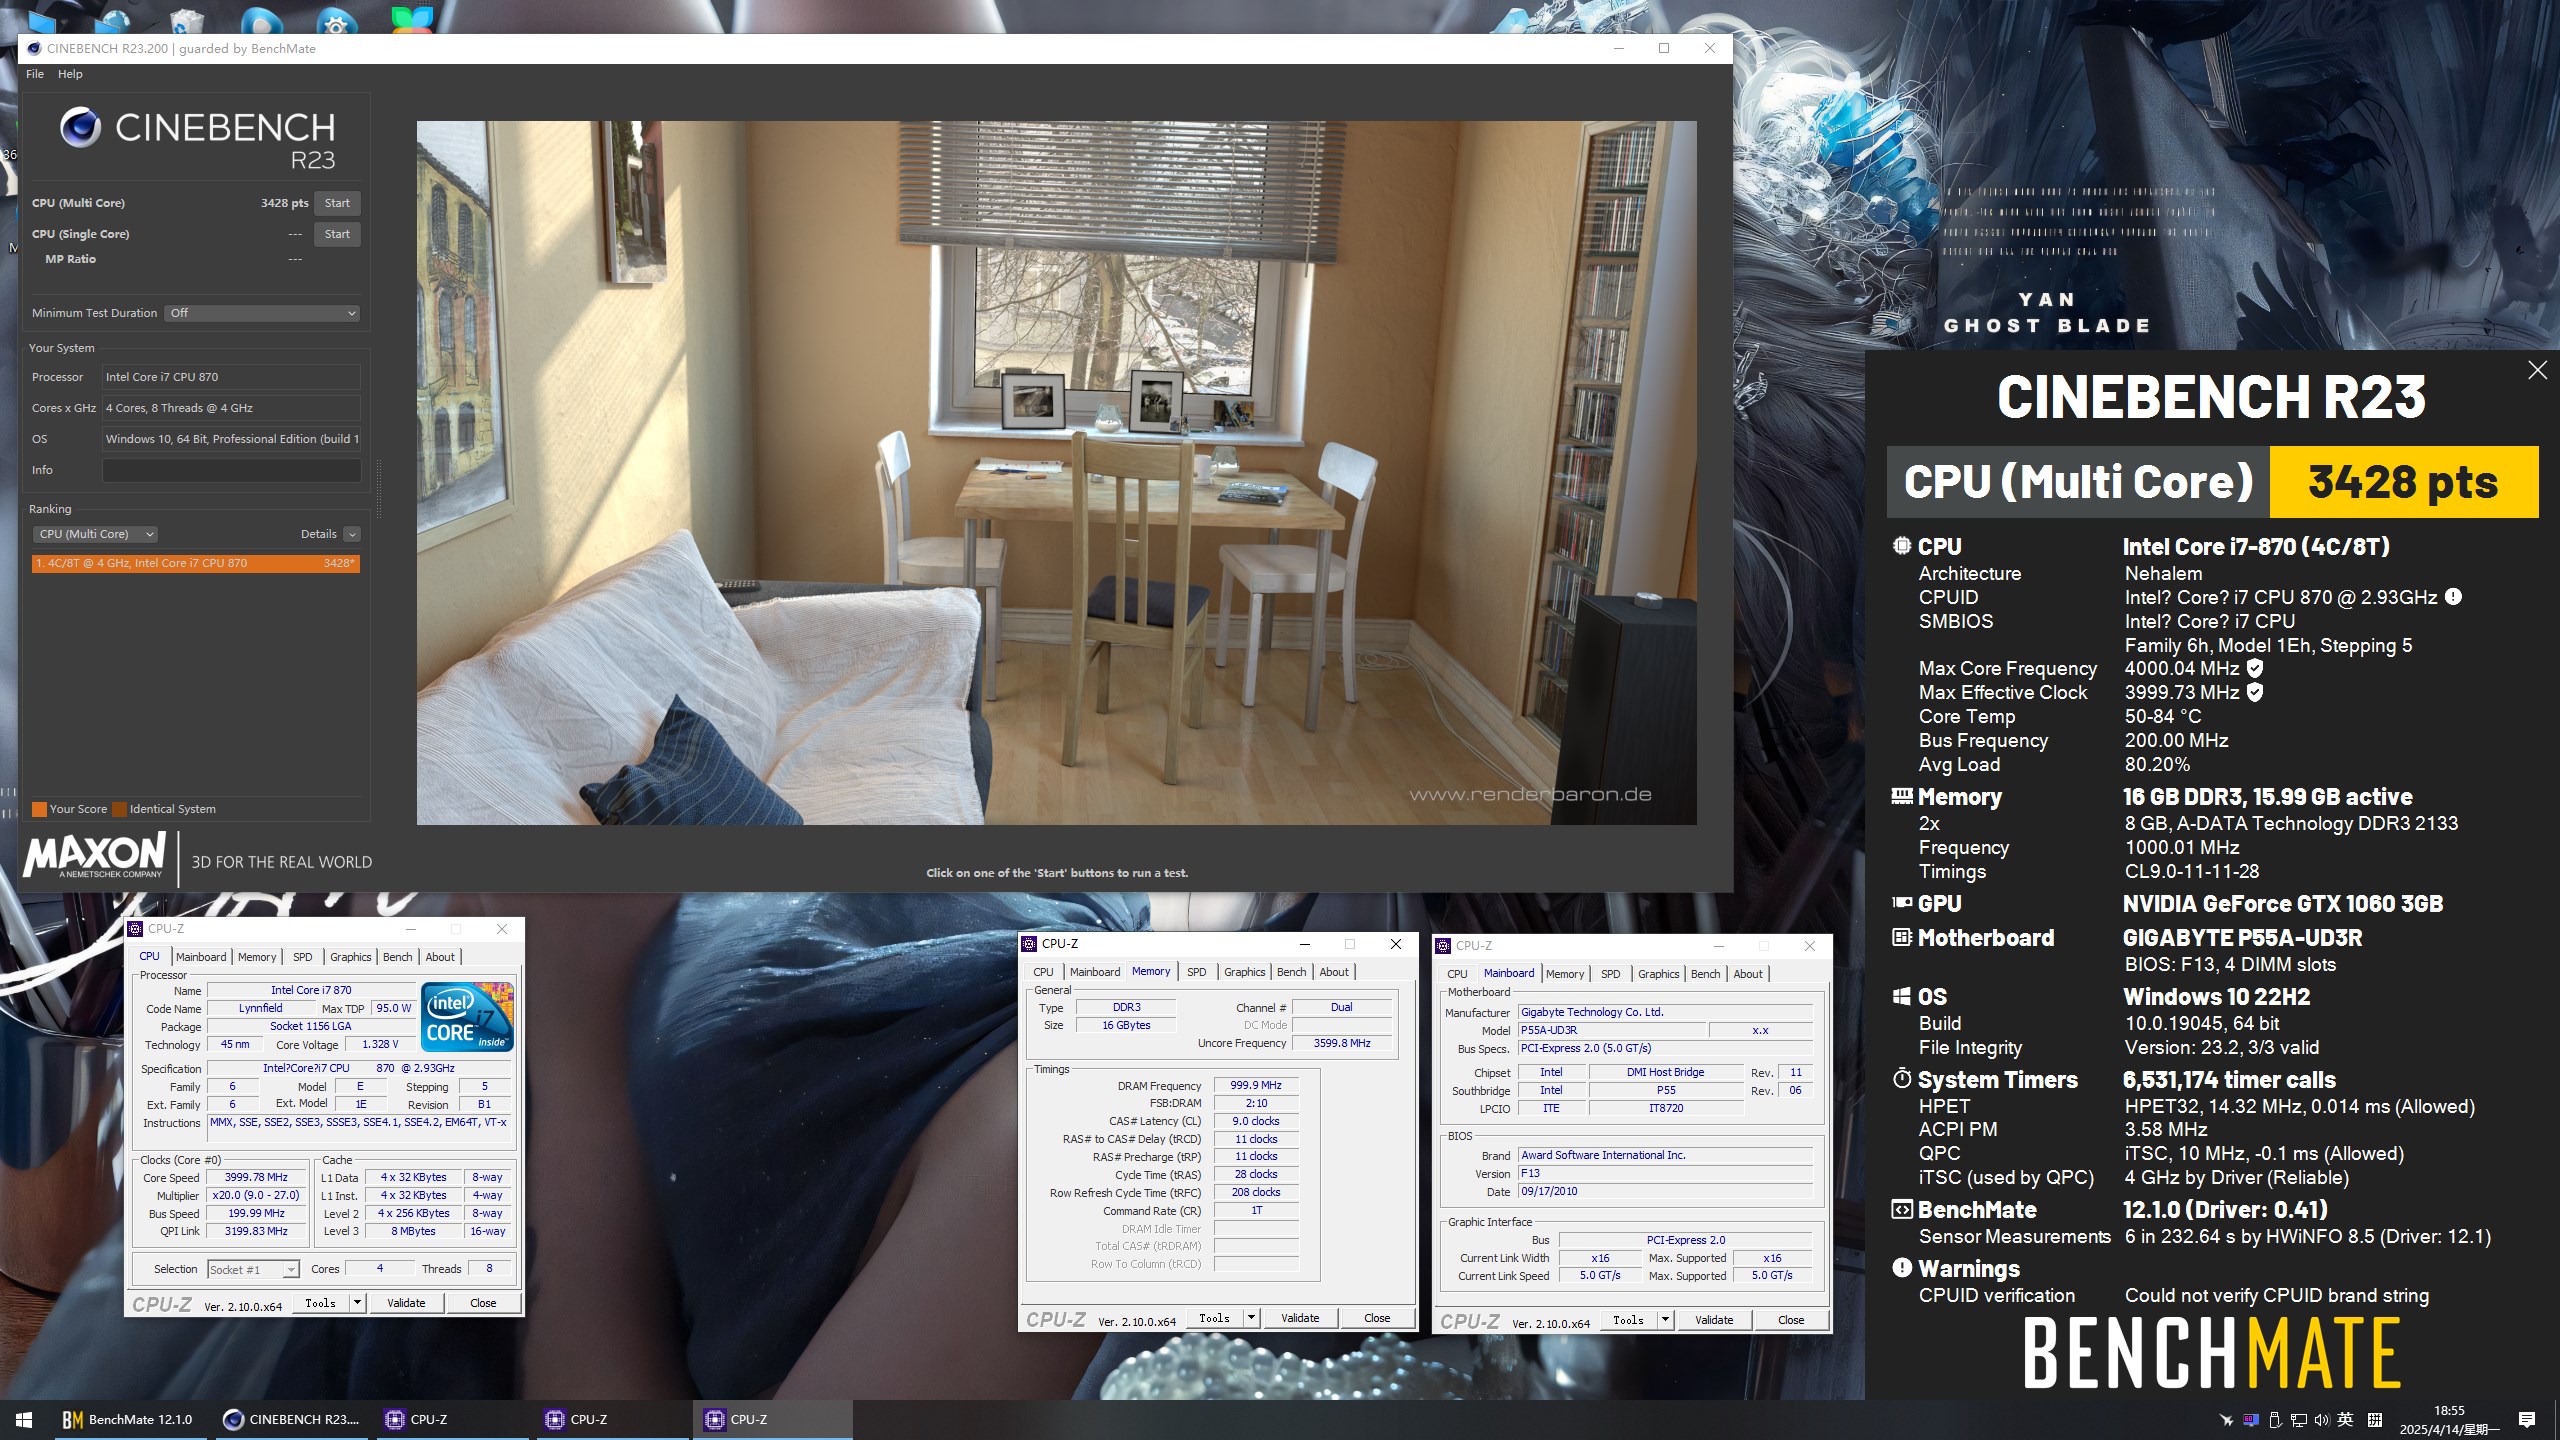This screenshot has width=2560, height=1440.
Task: Click DRAM Frequency value 999.9 MHz
Action: coord(1256,1085)
